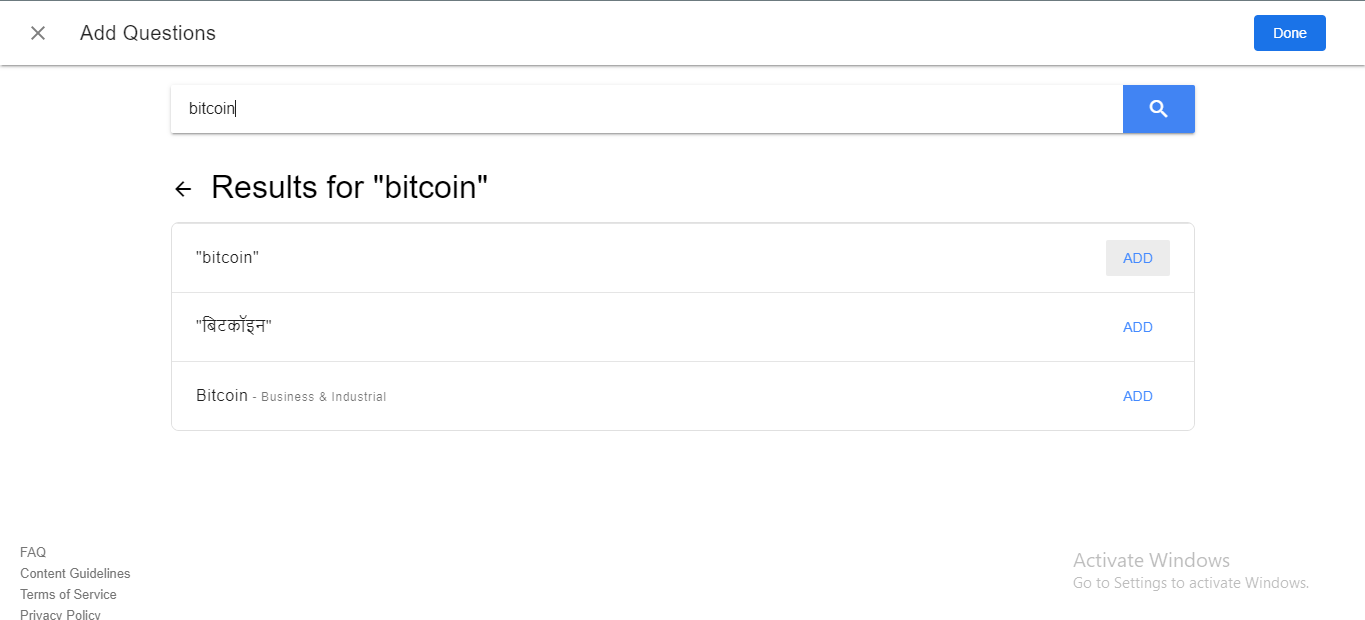Click "Go to Settings to activate Windows" text
Viewport: 1365px width, 620px height.
1190,583
